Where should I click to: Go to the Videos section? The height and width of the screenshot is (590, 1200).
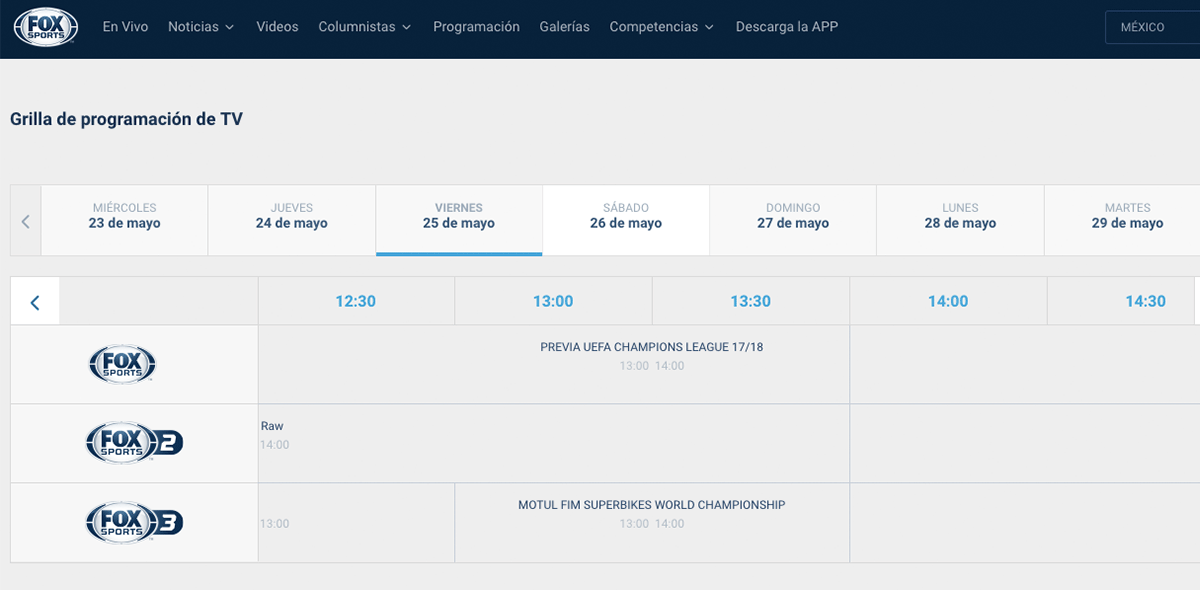click(x=277, y=27)
